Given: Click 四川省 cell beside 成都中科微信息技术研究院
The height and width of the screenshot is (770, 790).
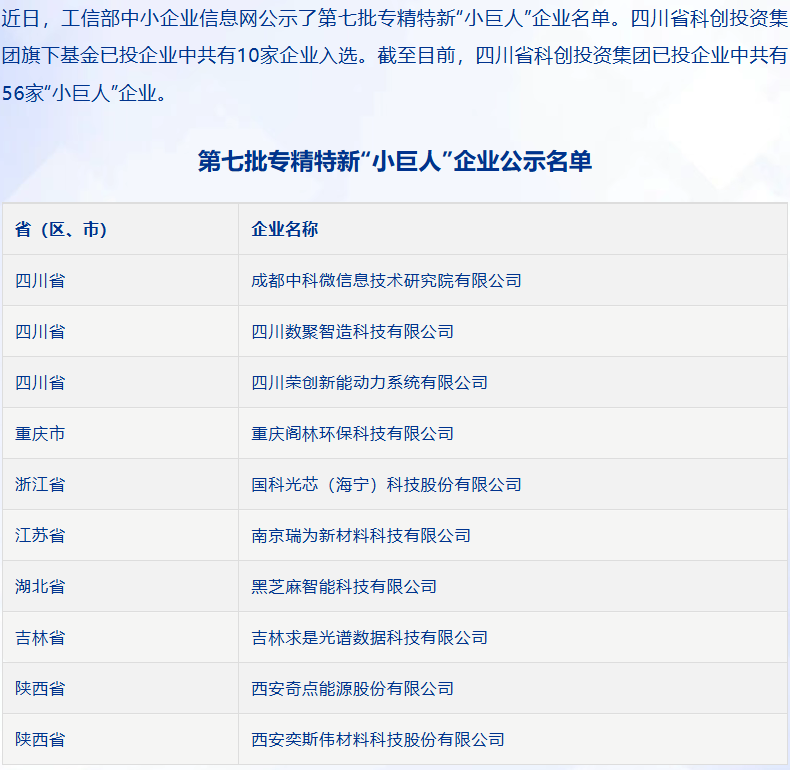Looking at the screenshot, I should (x=40, y=281).
